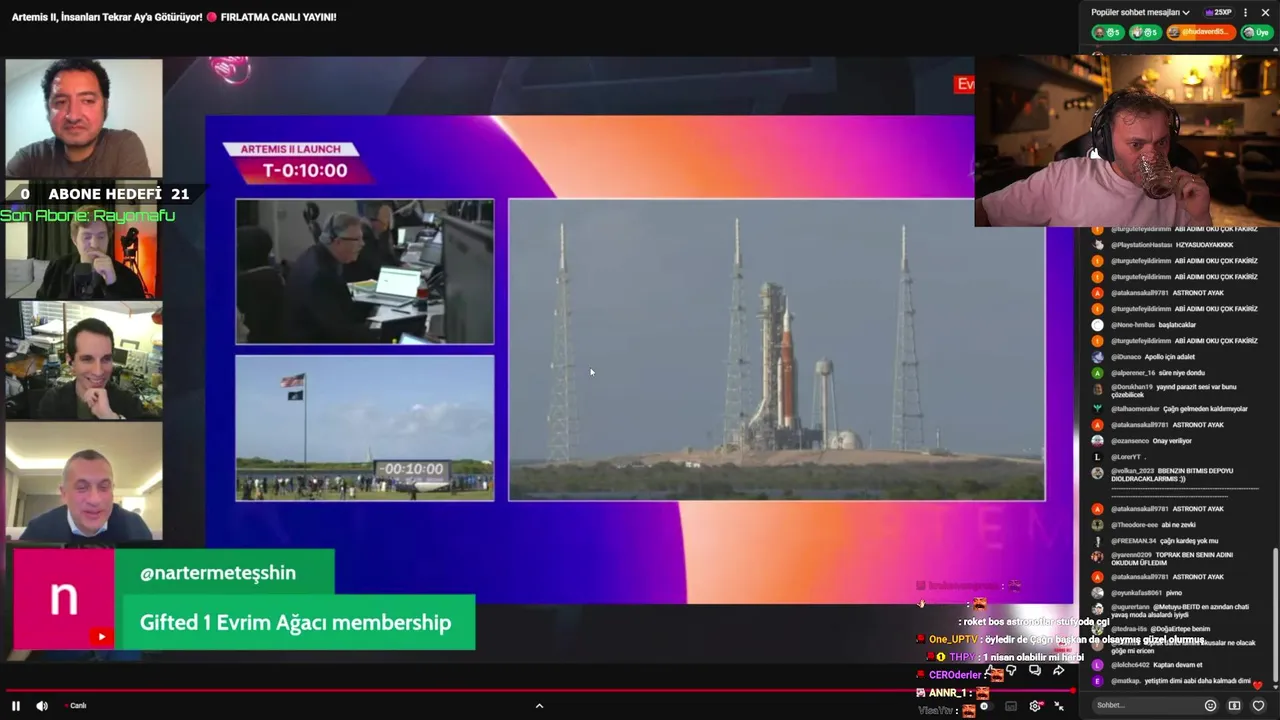Click @oyunkafas8061 message 'pivno'
Image resolution: width=1280 pixels, height=720 pixels.
point(1173,593)
